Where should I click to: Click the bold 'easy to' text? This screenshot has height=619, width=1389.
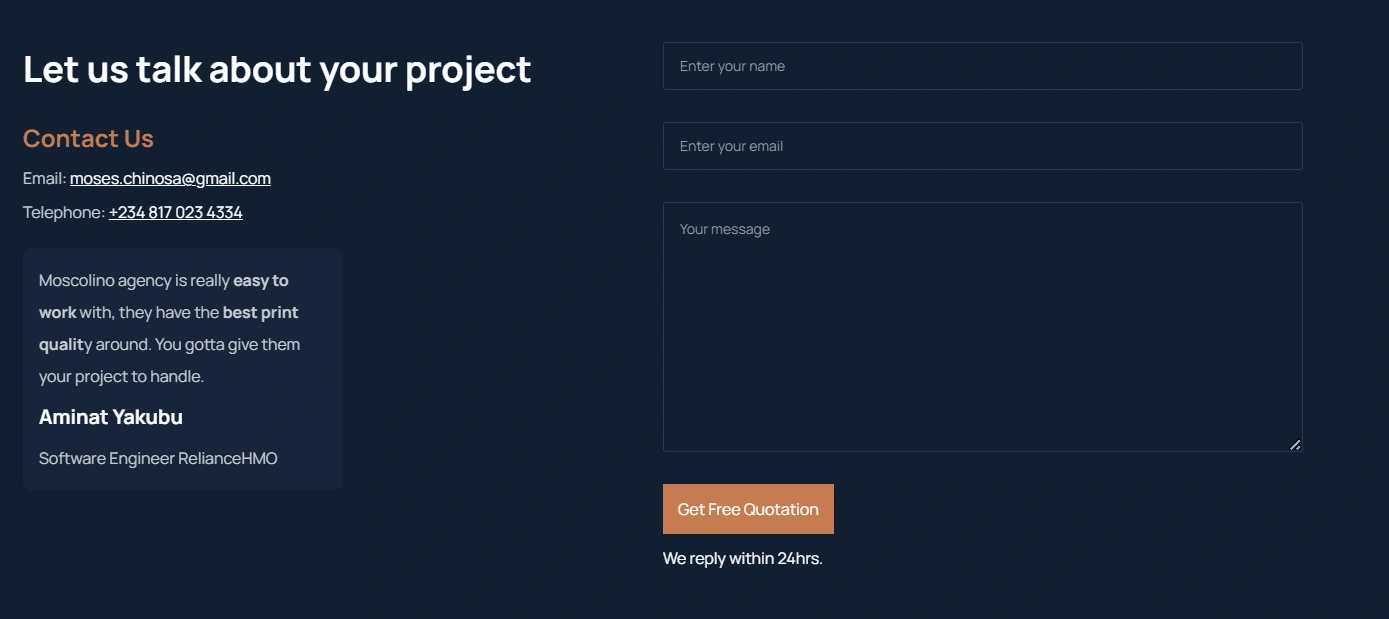pyautogui.click(x=261, y=281)
